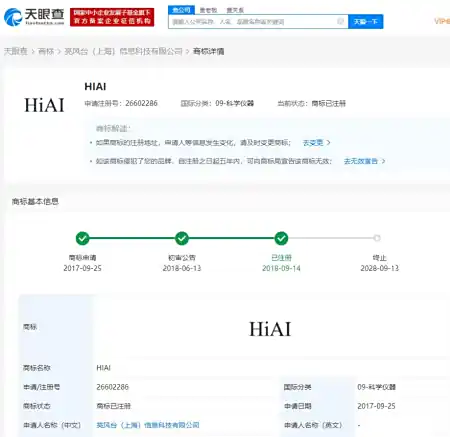Click the blue 天眼一下 search button
450x437 pixels.
coord(366,22)
